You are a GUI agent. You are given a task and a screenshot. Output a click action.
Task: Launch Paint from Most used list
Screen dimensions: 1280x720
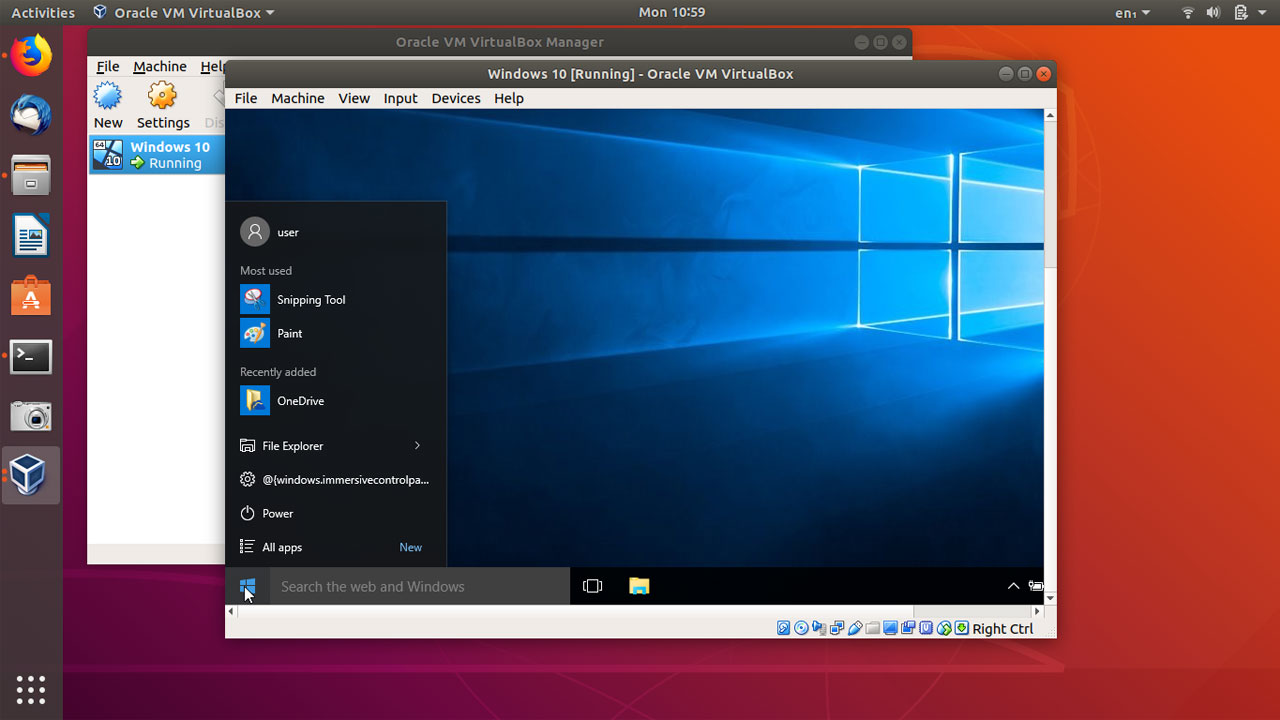pyautogui.click(x=289, y=333)
